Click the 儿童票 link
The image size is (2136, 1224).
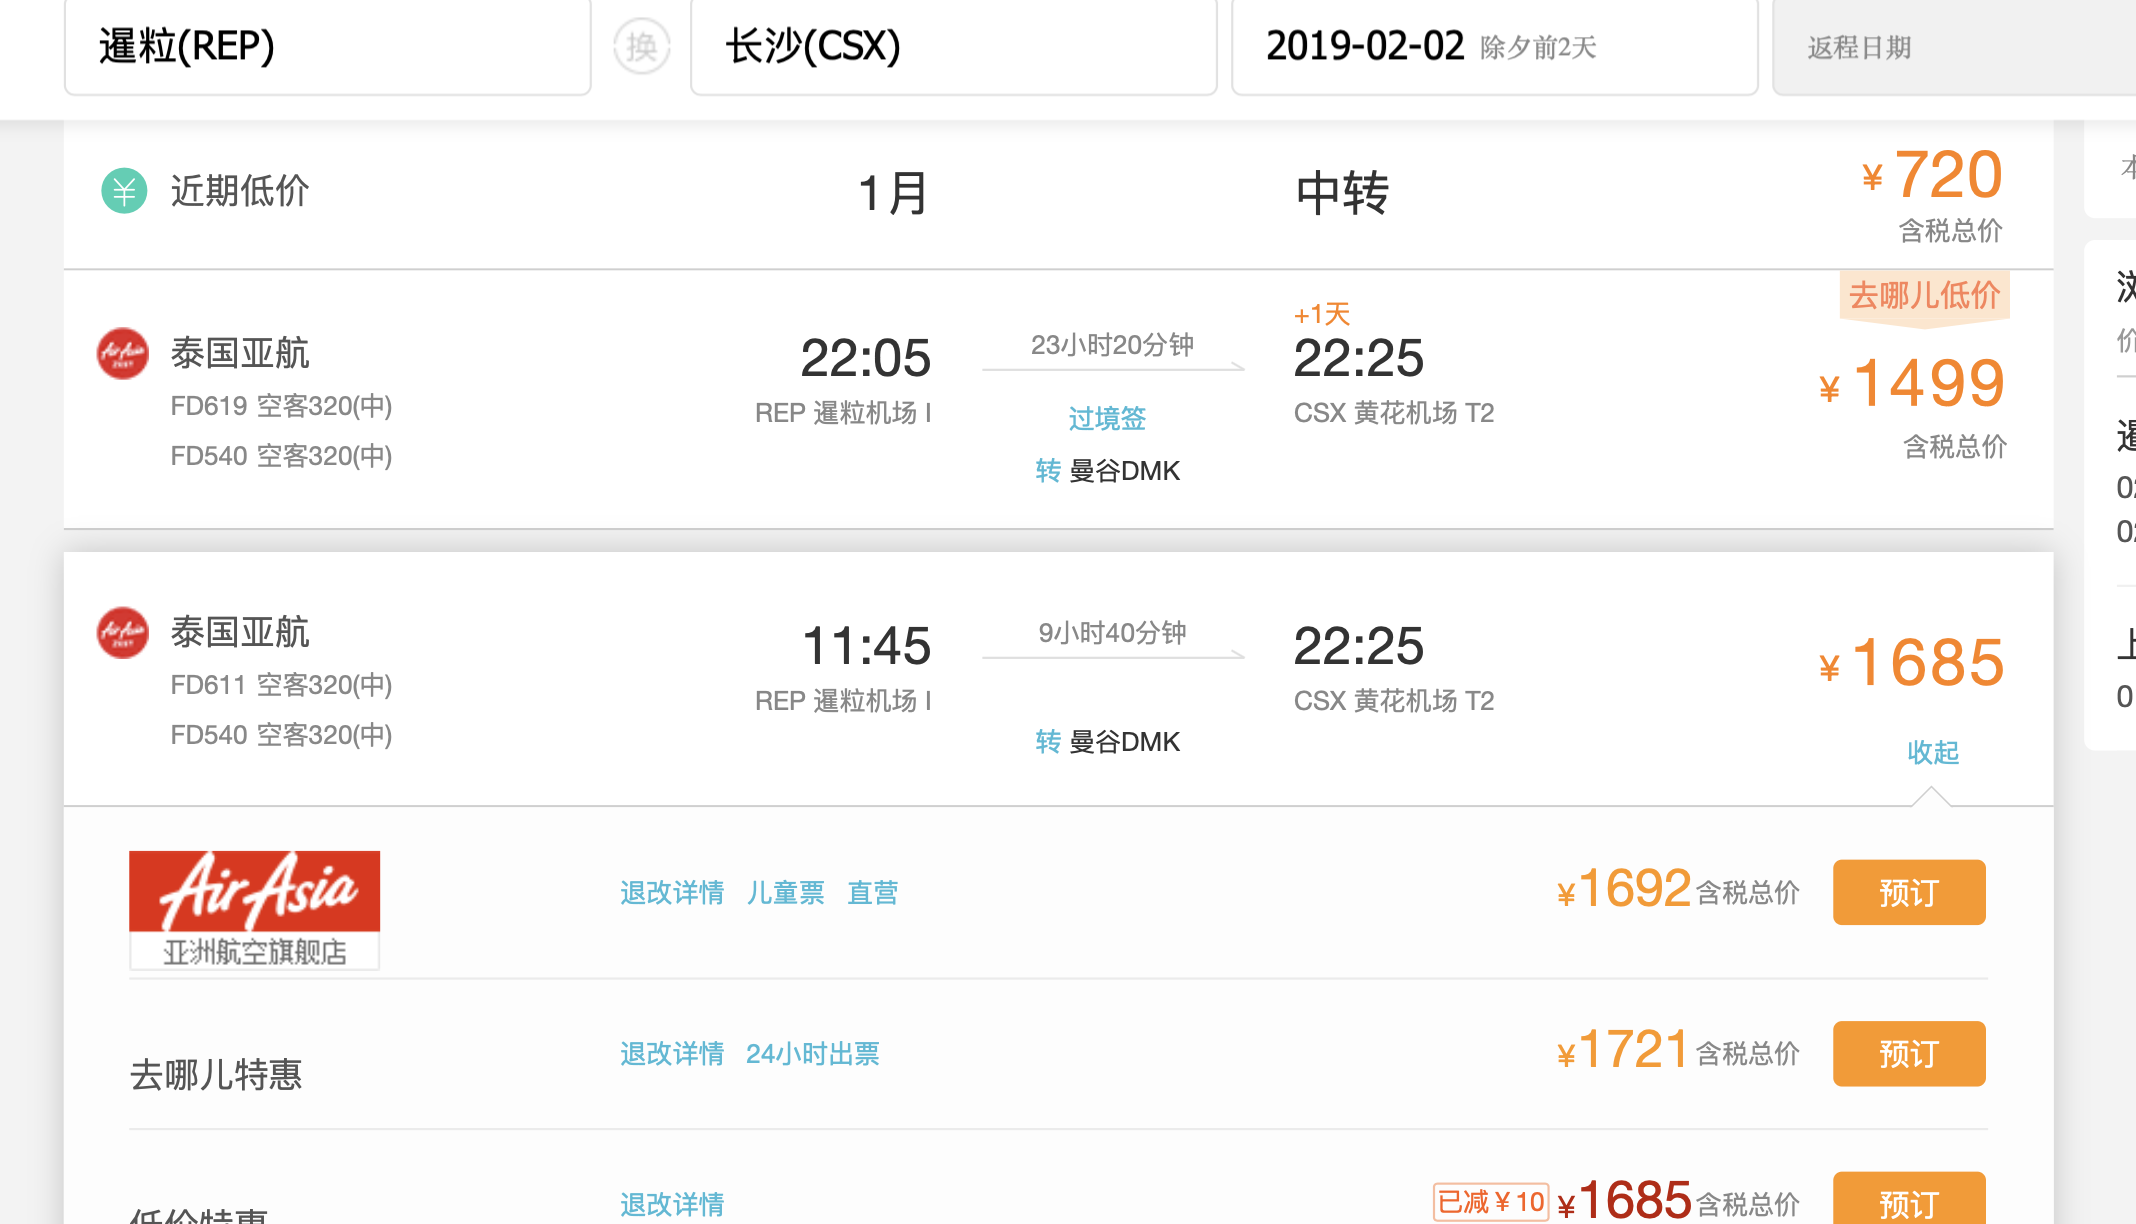[x=785, y=892]
